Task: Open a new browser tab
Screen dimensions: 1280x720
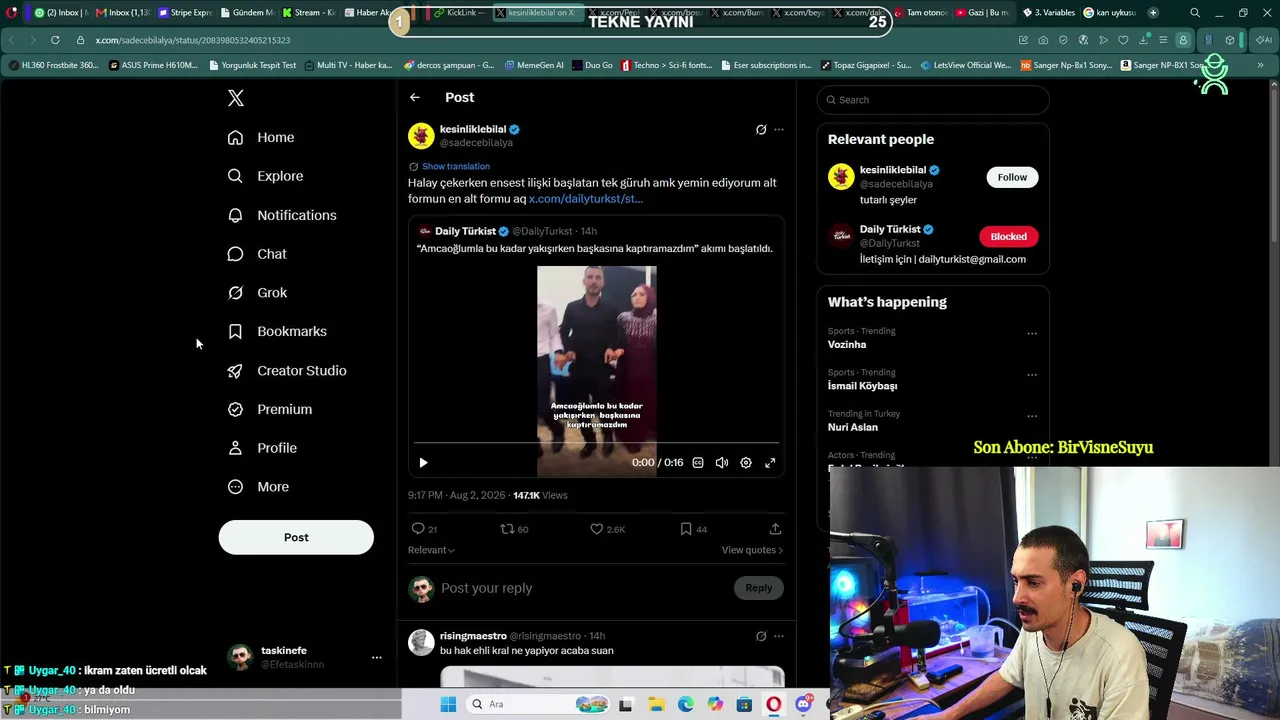Action: [x=1153, y=13]
